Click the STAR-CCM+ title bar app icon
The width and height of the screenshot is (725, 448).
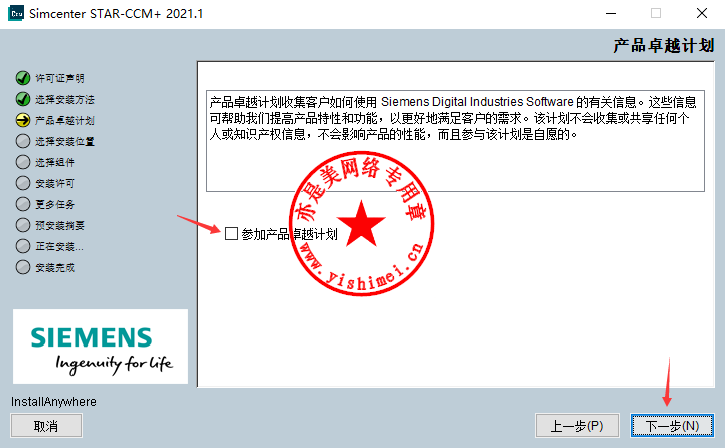(x=16, y=13)
